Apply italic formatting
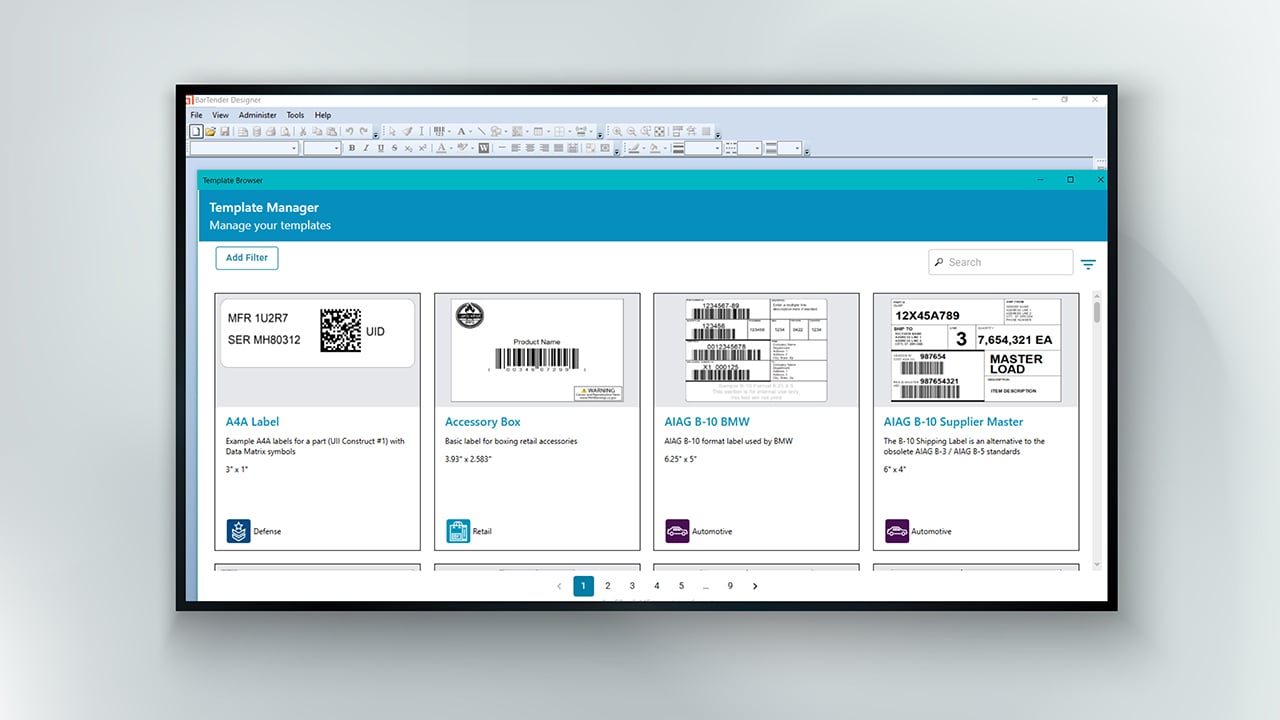Viewport: 1280px width, 720px height. click(x=366, y=148)
